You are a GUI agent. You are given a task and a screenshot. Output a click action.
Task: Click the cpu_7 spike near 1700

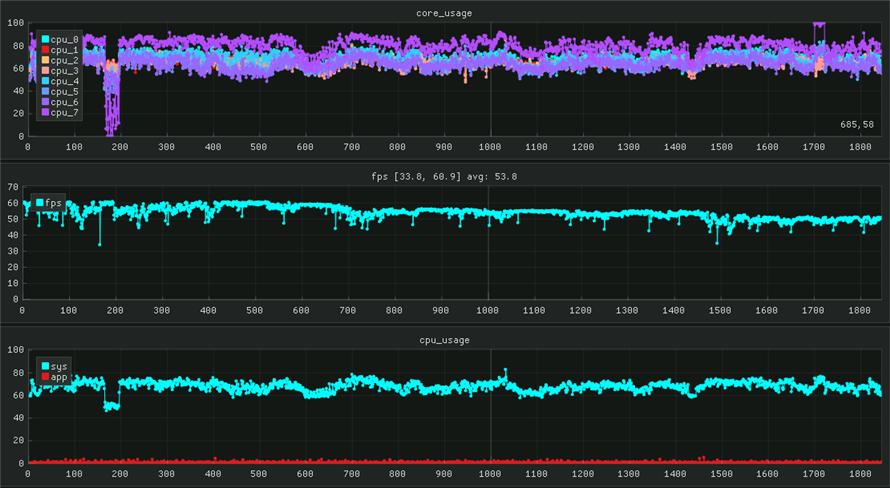(x=819, y=24)
